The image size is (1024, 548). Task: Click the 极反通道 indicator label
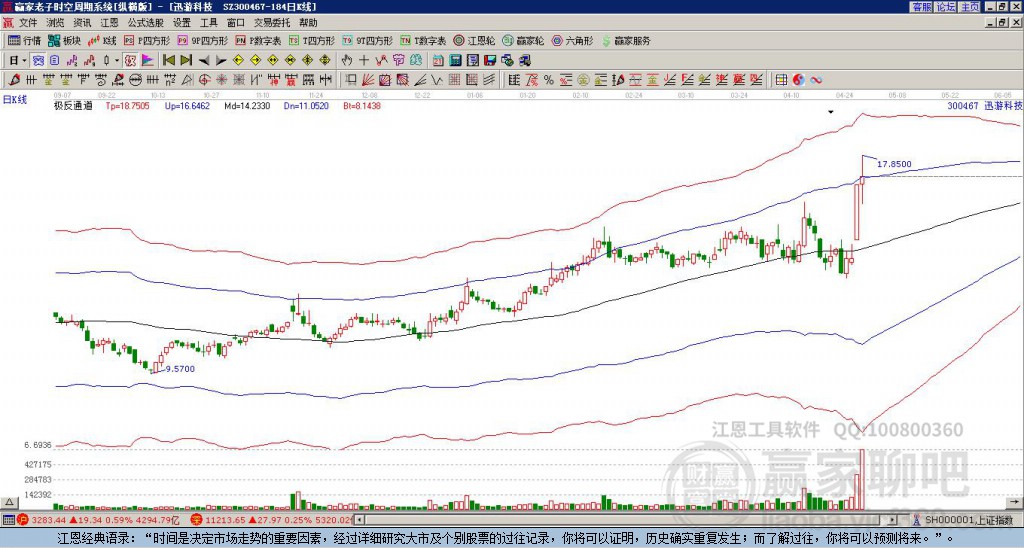coord(73,105)
